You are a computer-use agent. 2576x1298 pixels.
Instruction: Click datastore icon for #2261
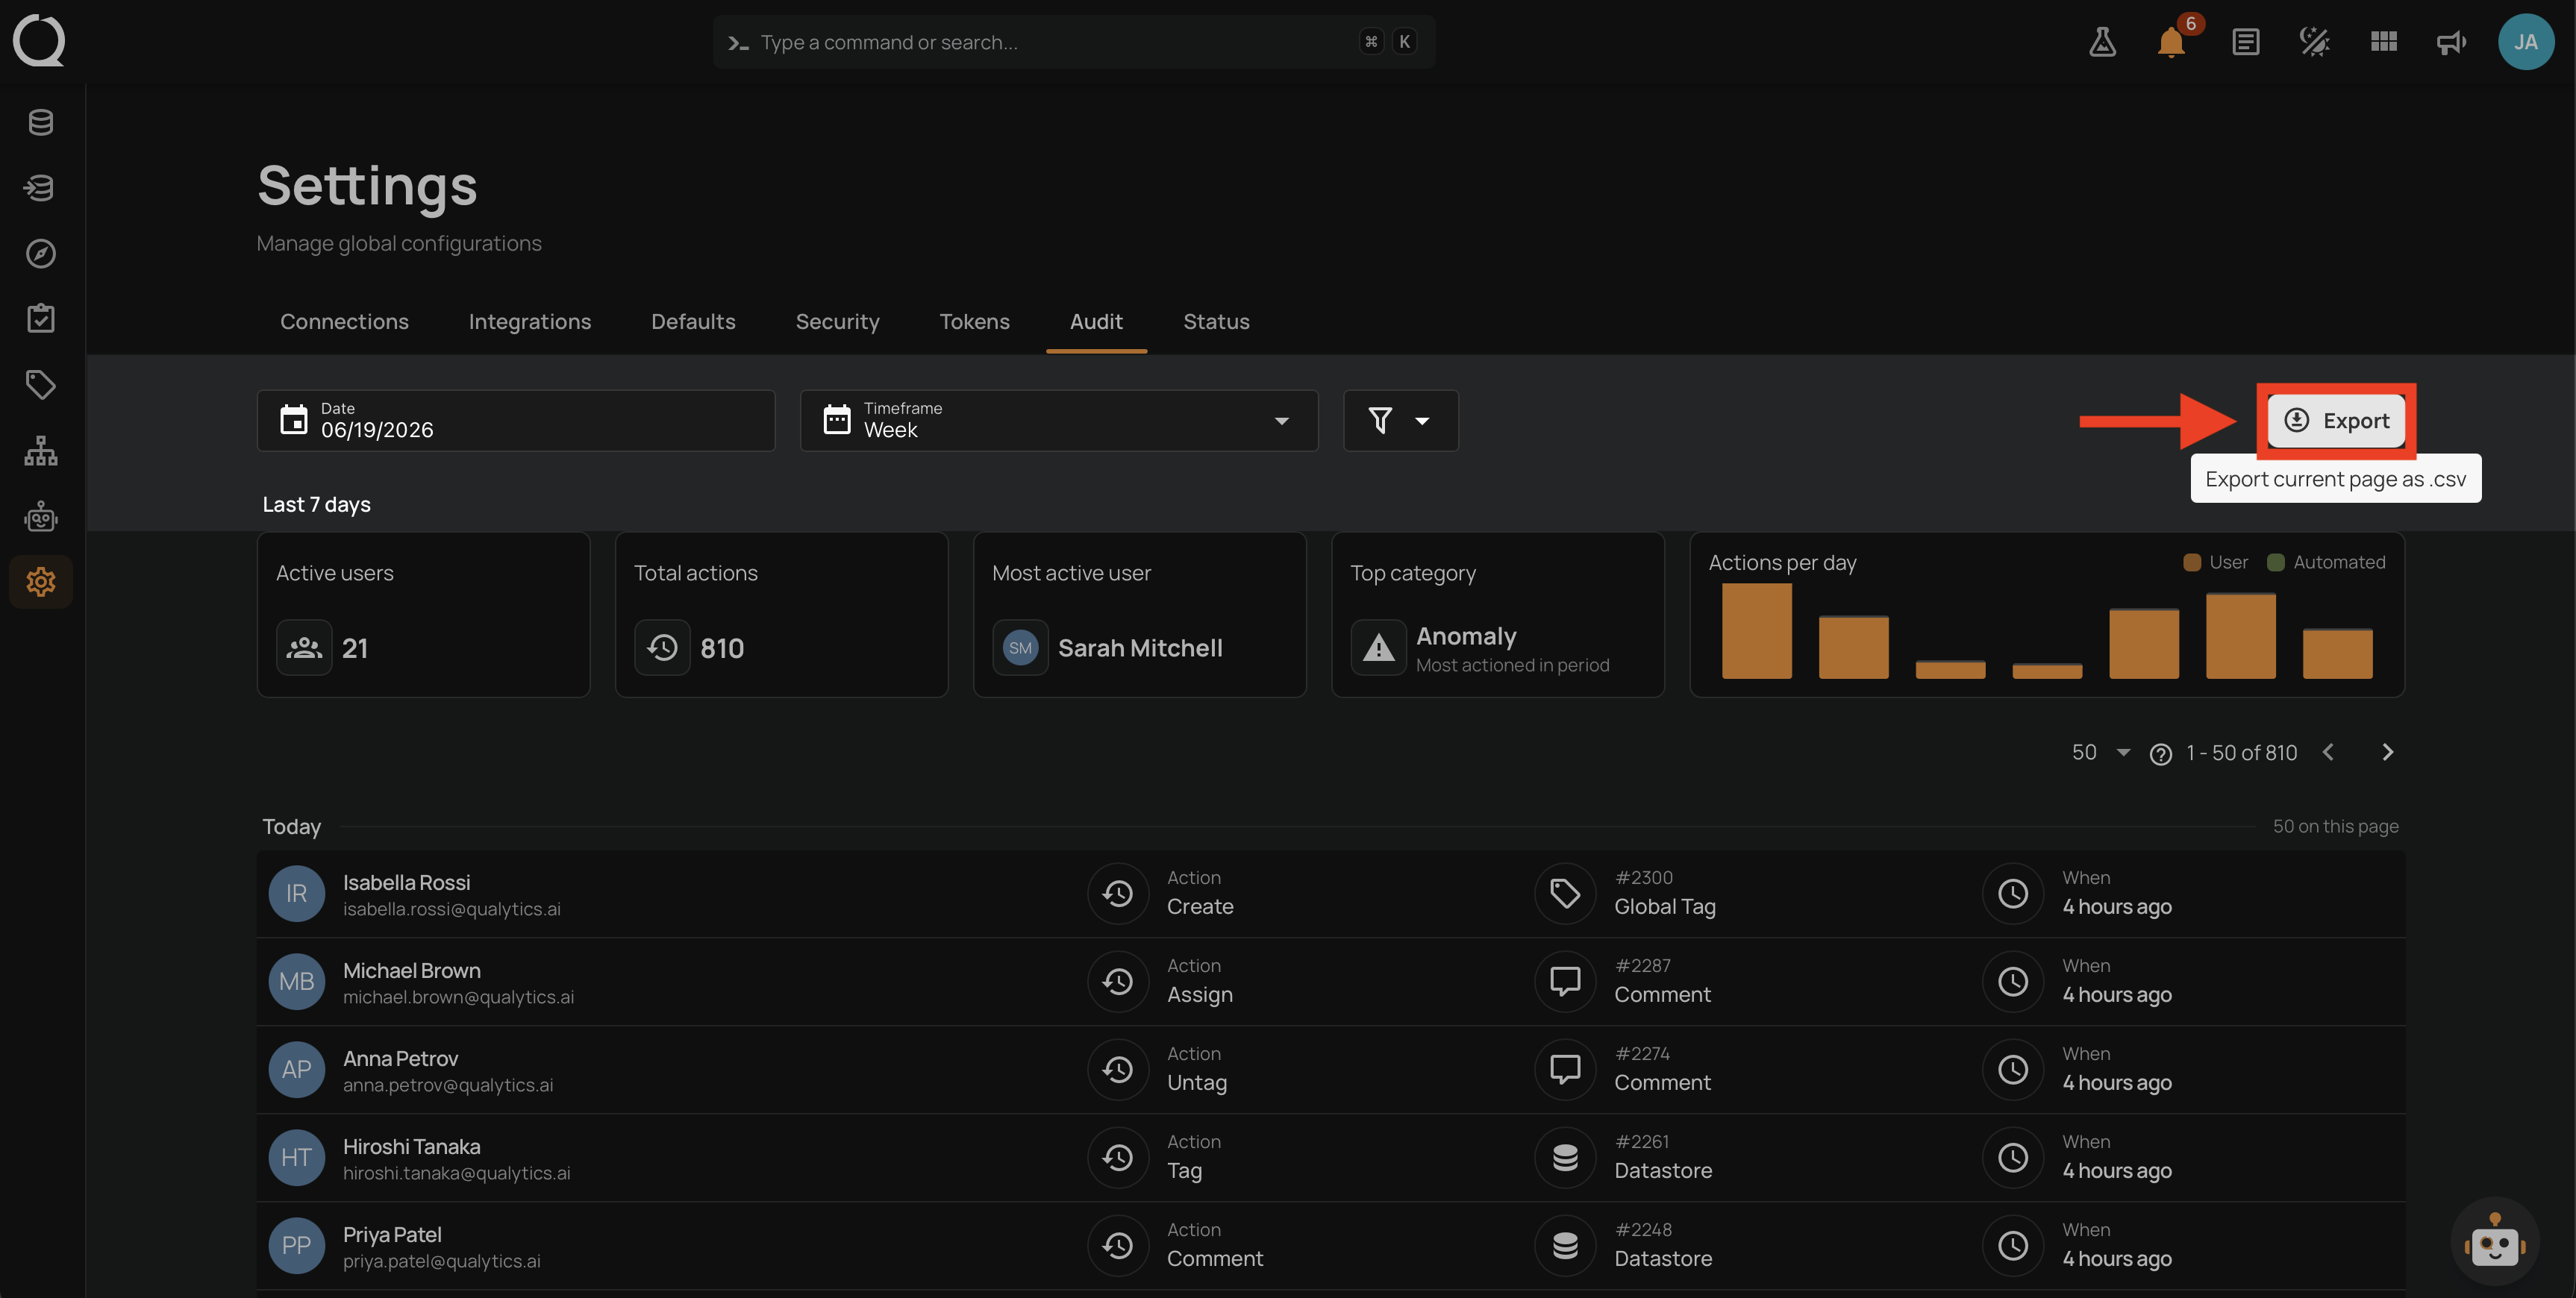tap(1565, 1158)
